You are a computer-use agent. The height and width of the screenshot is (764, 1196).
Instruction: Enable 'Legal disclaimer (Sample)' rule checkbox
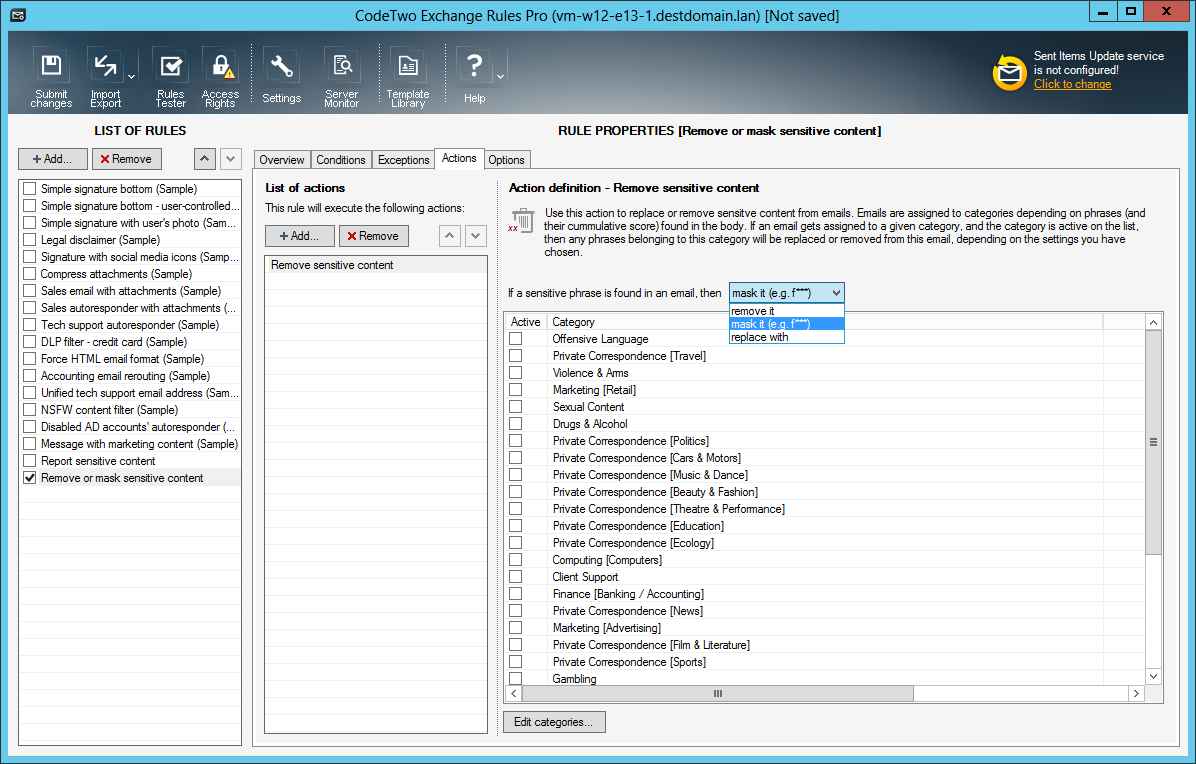pos(30,239)
